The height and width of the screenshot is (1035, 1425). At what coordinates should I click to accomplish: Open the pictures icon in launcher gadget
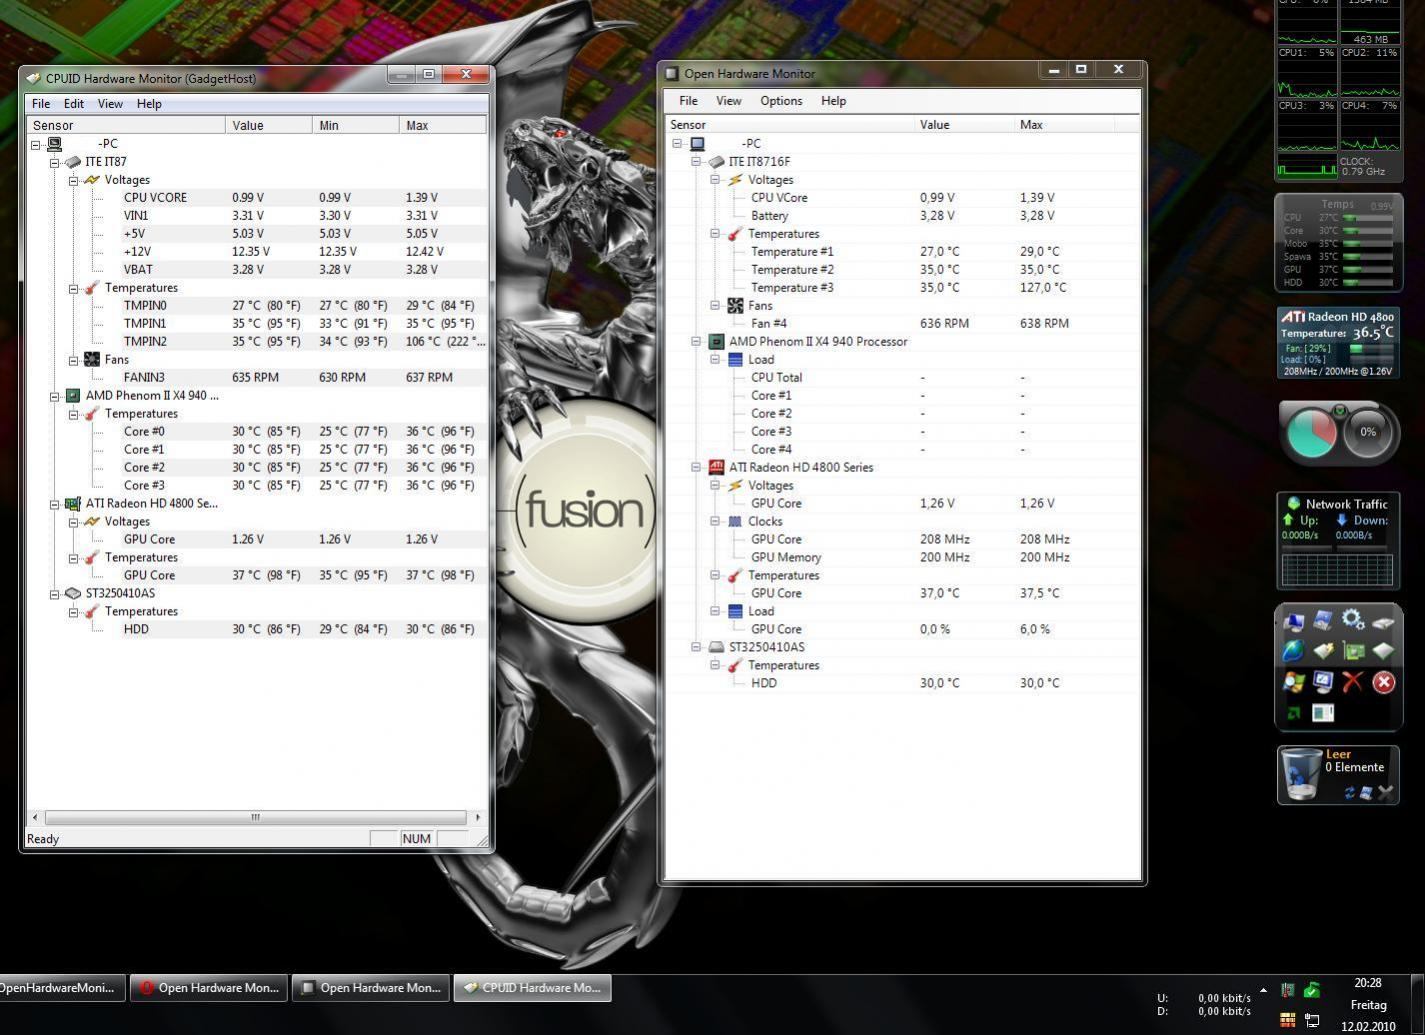tap(1323, 621)
